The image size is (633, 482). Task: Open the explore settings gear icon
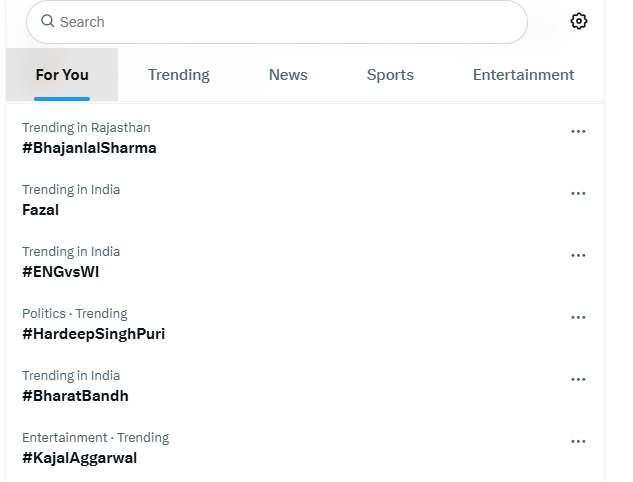[x=578, y=21]
